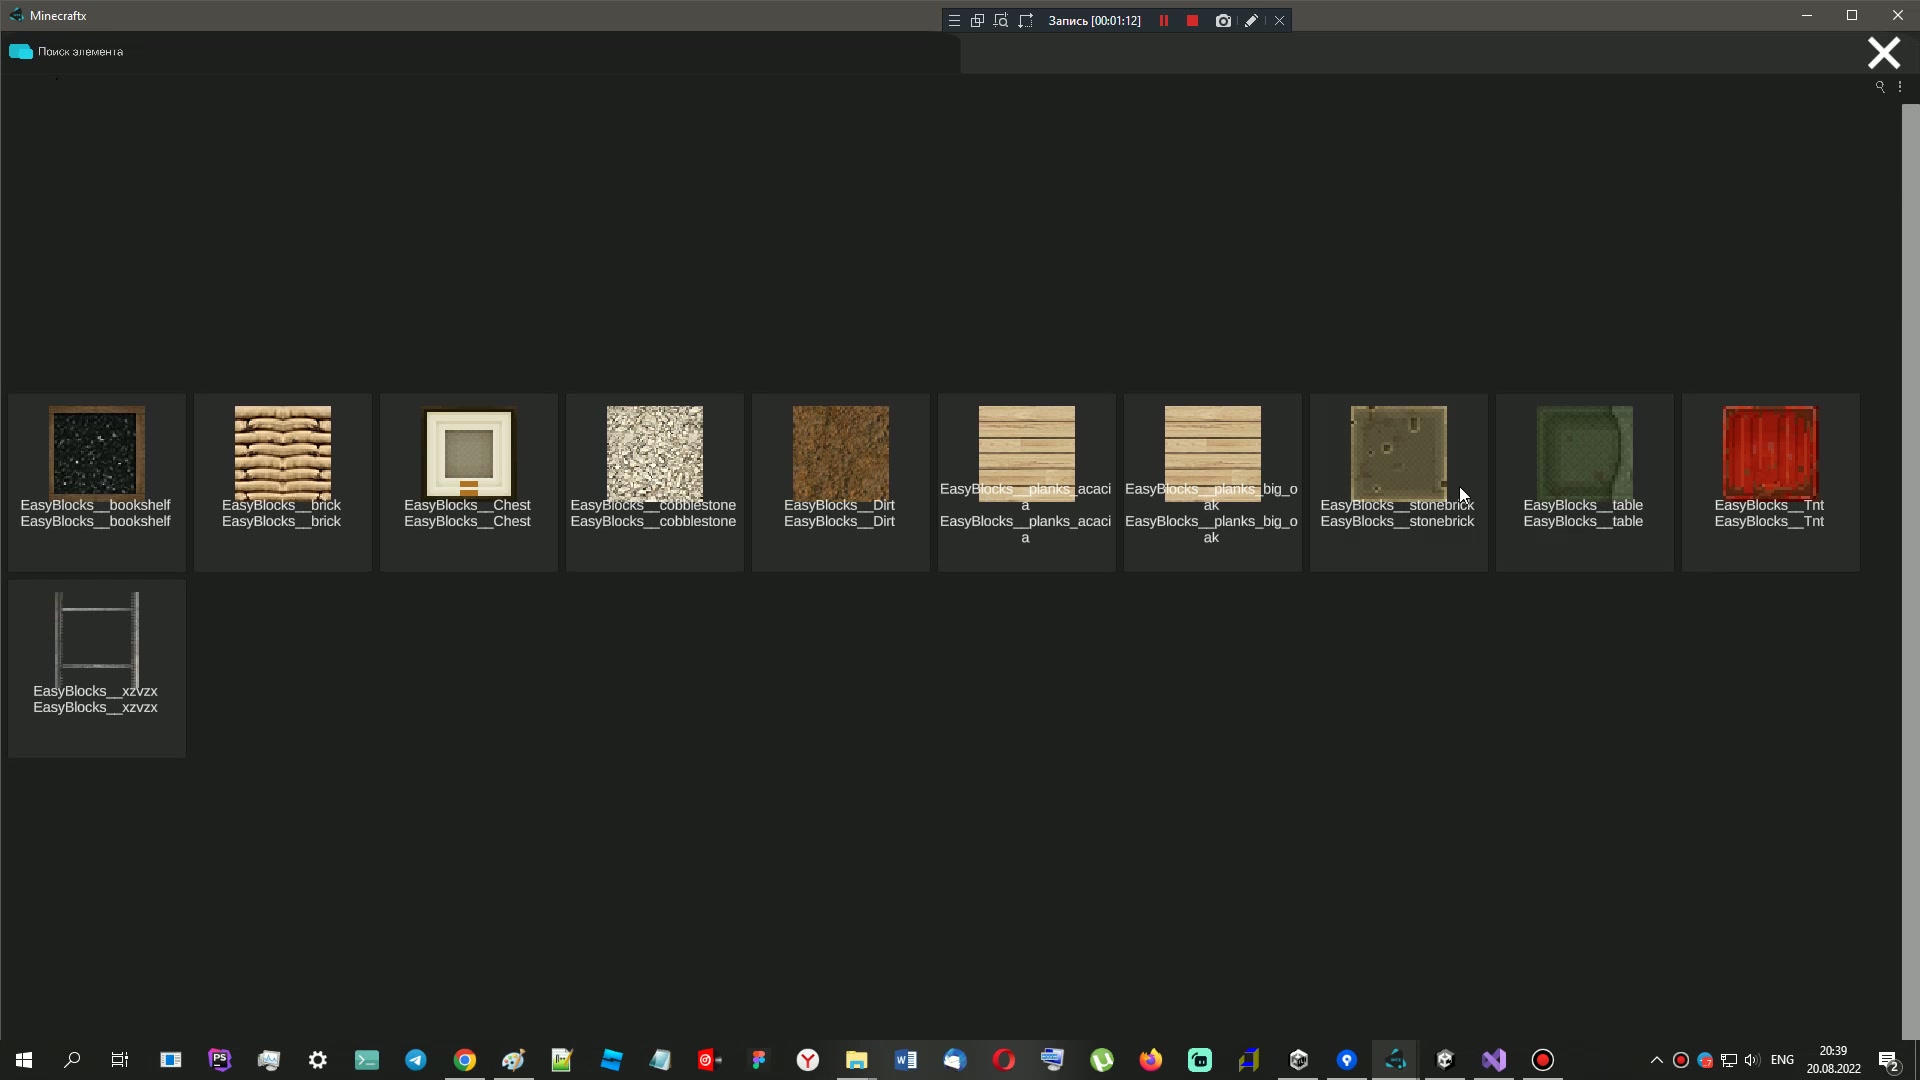
Task: Open Figma from the taskbar
Action: (x=759, y=1060)
